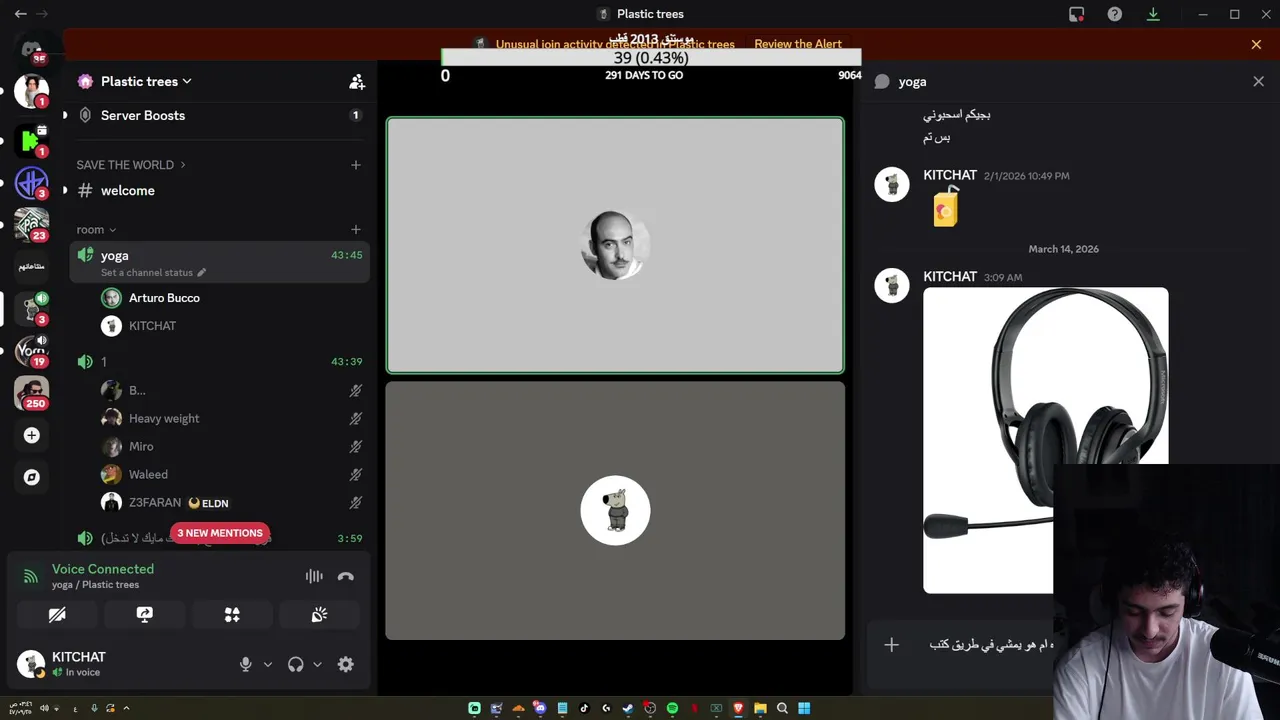The height and width of the screenshot is (720, 1280).
Task: Open the welcome text channel
Action: [x=218, y=190]
